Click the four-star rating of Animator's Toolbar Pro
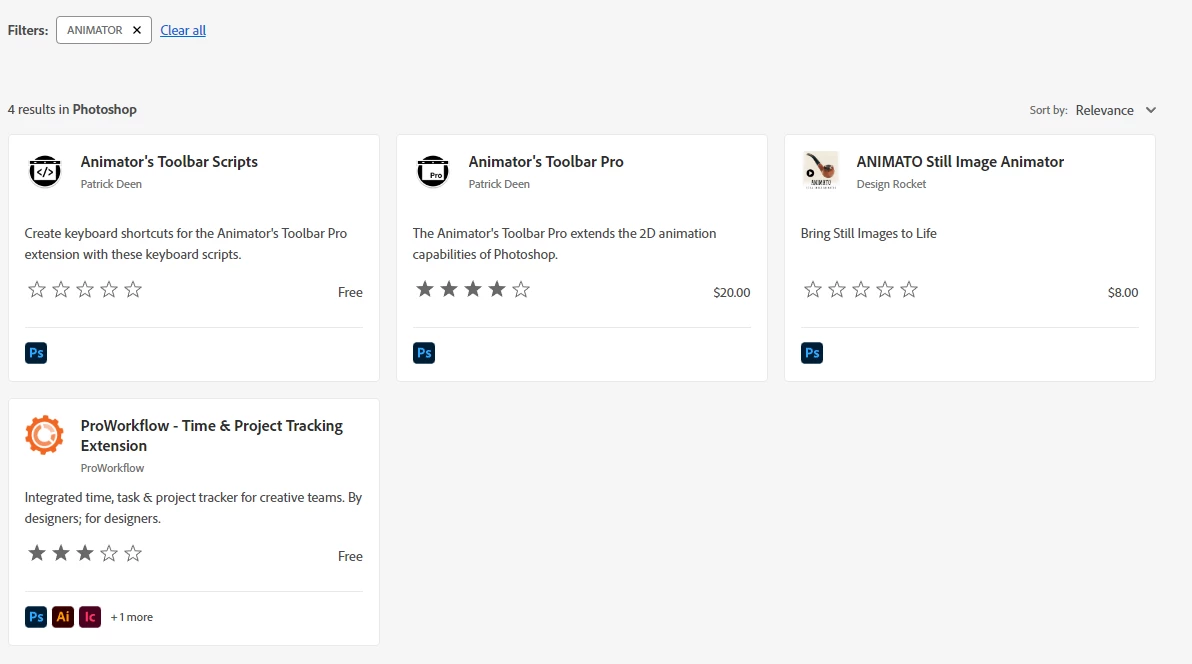This screenshot has width=1192, height=664. [473, 290]
